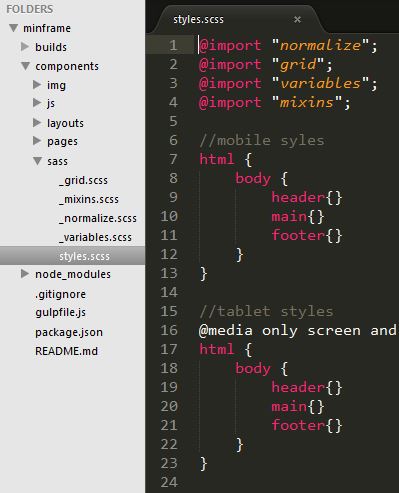Click body selector on line 18
The image size is (399, 493).
[x=253, y=368]
